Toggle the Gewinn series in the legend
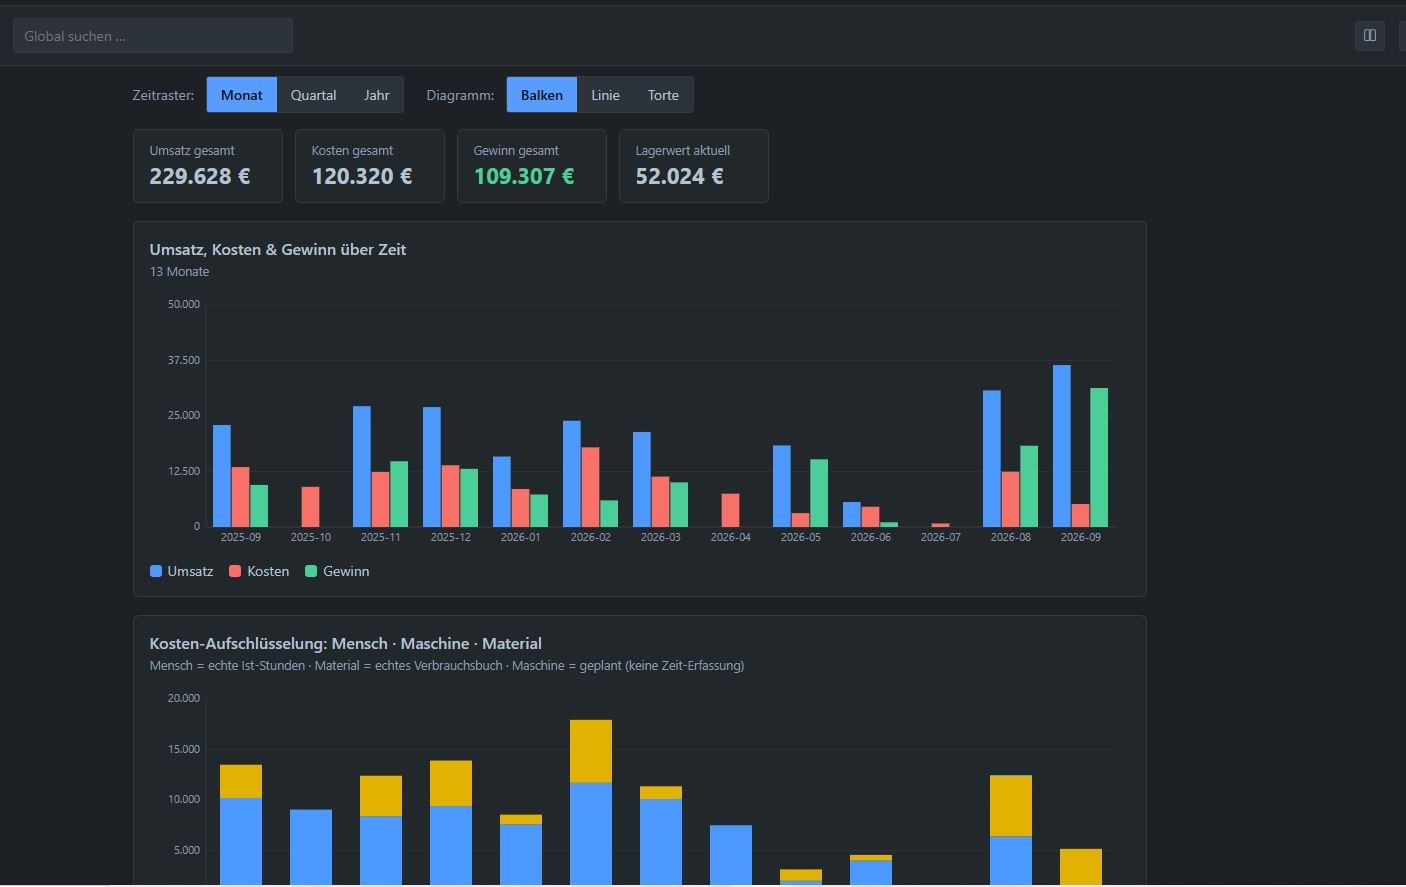The image size is (1406, 887). tap(337, 571)
